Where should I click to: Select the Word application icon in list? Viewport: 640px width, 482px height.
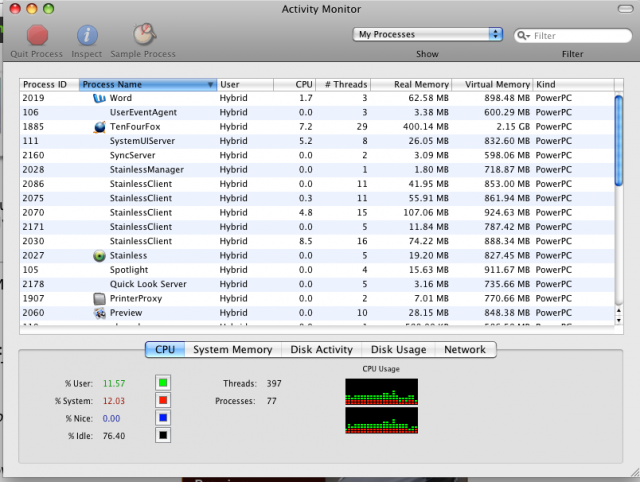99,98
